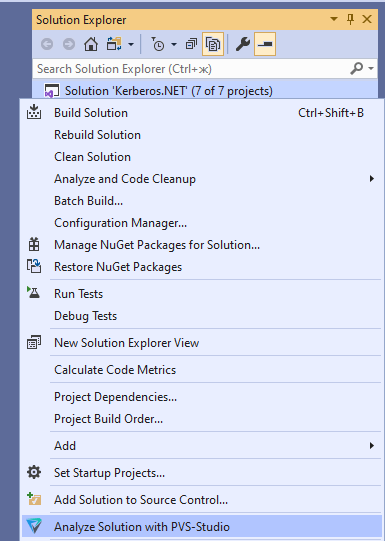Click the Pending Changes Filter clock icon
The image size is (385, 541).
pos(158,44)
